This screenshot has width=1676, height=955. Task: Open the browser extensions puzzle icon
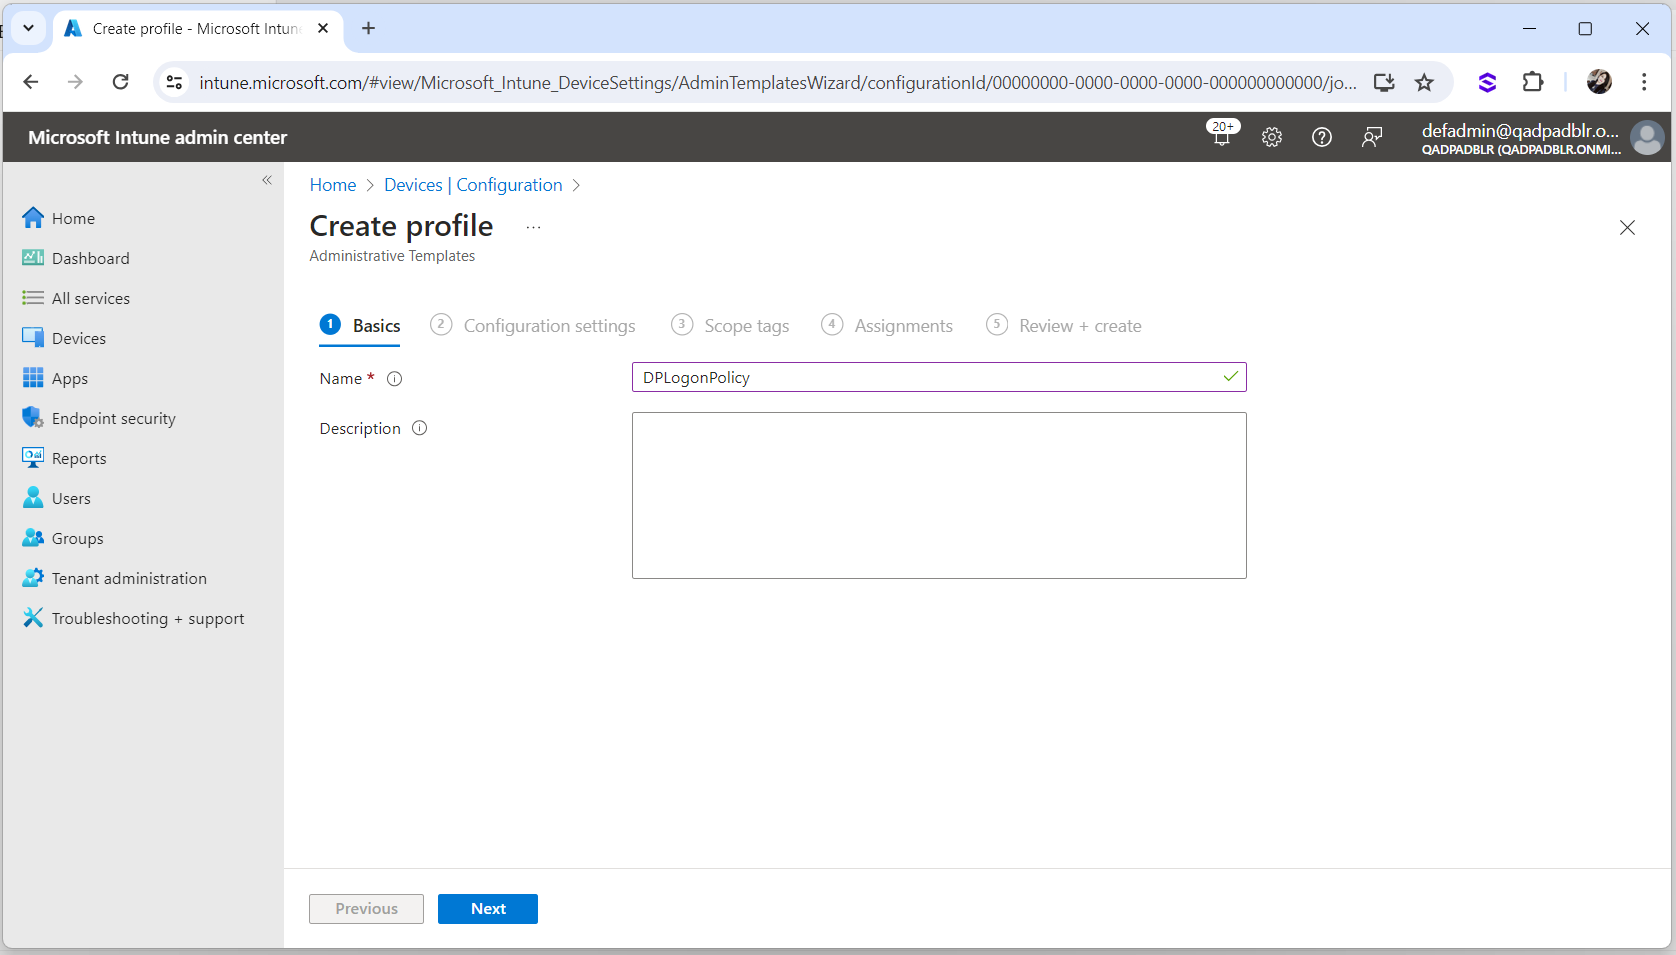[x=1533, y=82]
